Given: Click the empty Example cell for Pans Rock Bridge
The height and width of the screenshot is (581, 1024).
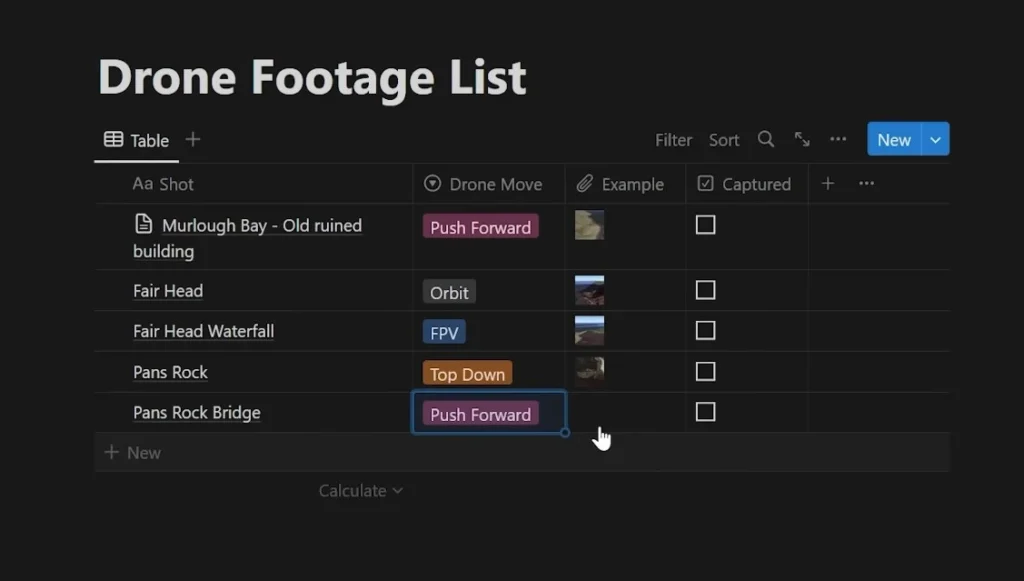Looking at the screenshot, I should point(626,413).
